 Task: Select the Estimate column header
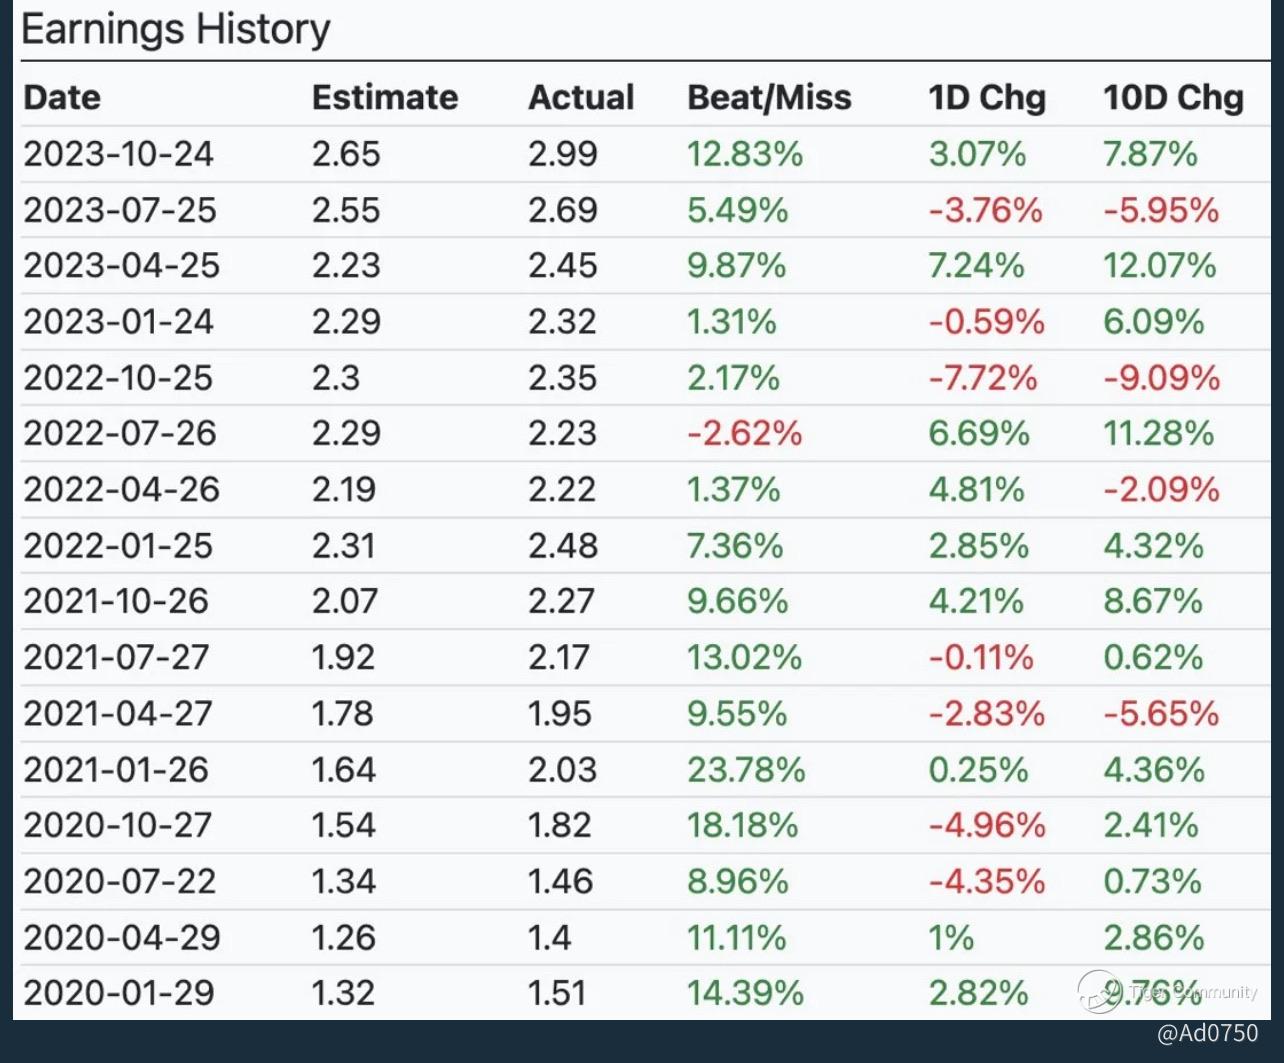point(385,97)
